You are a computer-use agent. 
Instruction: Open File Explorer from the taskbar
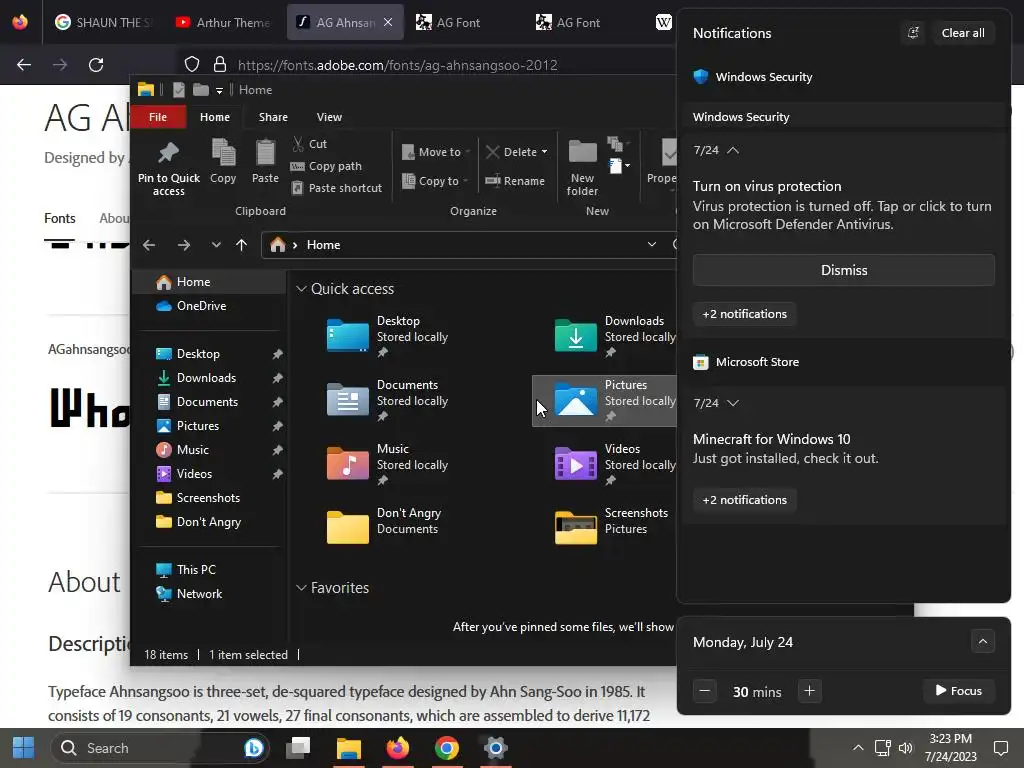[x=349, y=748]
